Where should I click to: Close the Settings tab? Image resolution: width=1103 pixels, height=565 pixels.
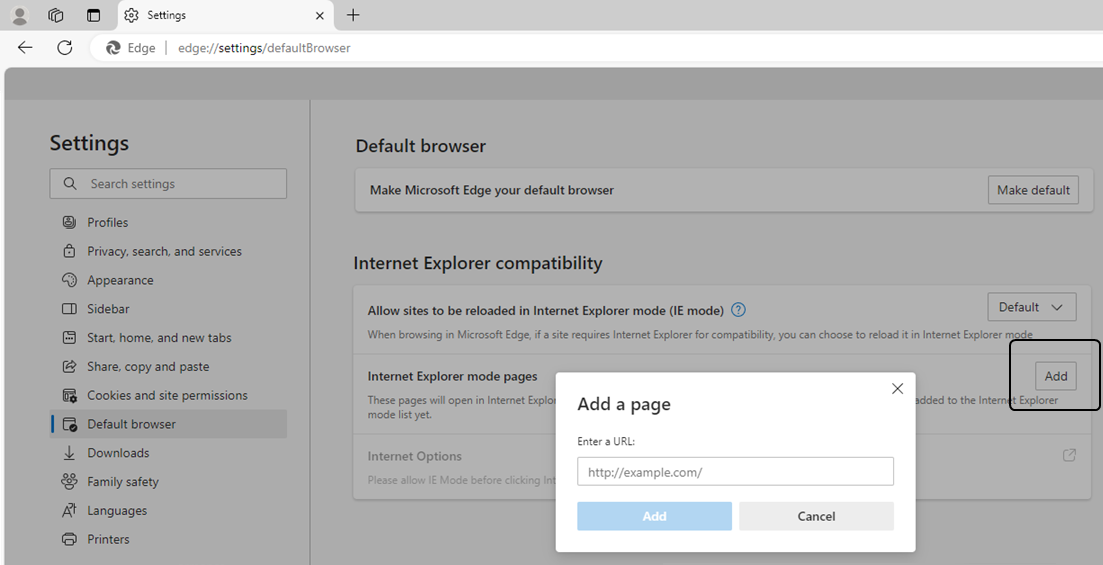click(320, 15)
